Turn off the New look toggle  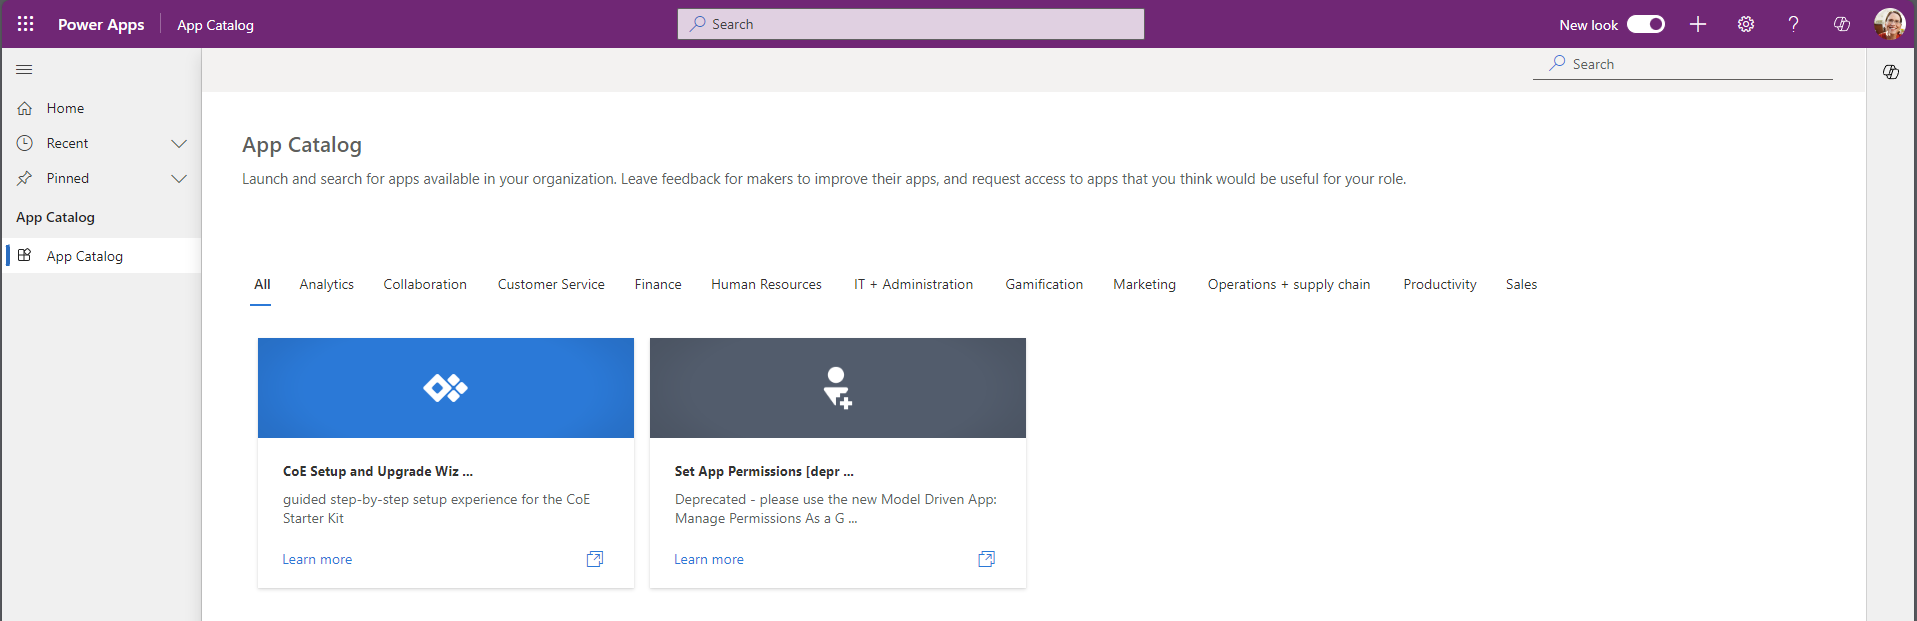click(x=1646, y=24)
